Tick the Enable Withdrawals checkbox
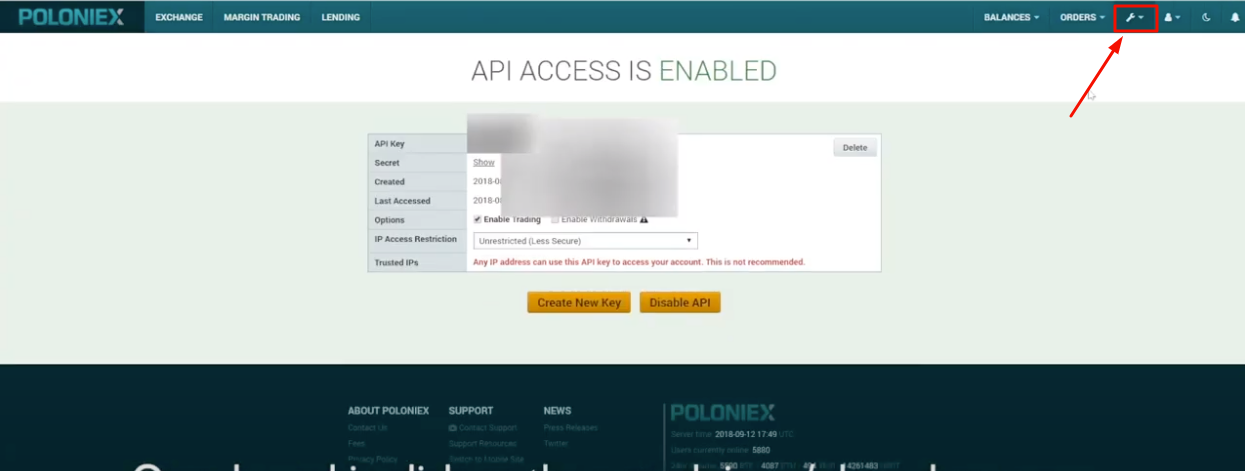This screenshot has width=1245, height=471. point(556,220)
